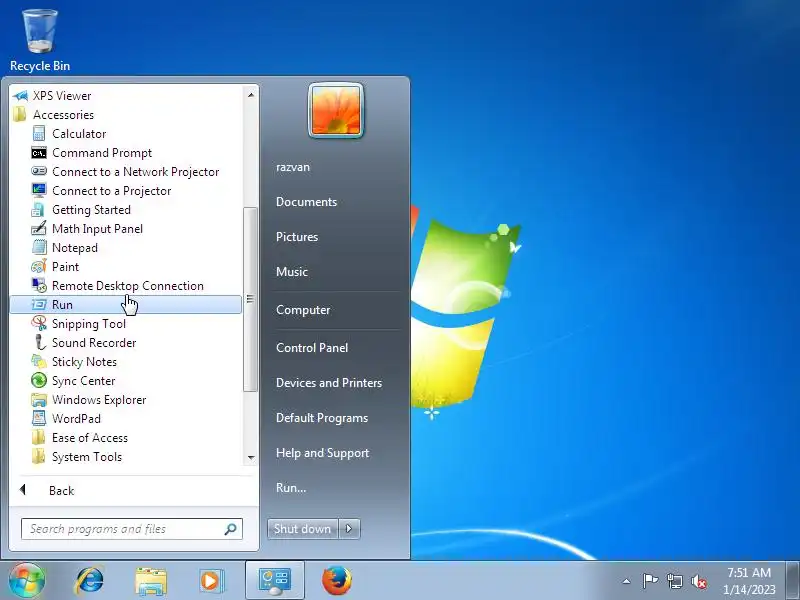Open Control Panel
The width and height of the screenshot is (800, 600).
[312, 347]
